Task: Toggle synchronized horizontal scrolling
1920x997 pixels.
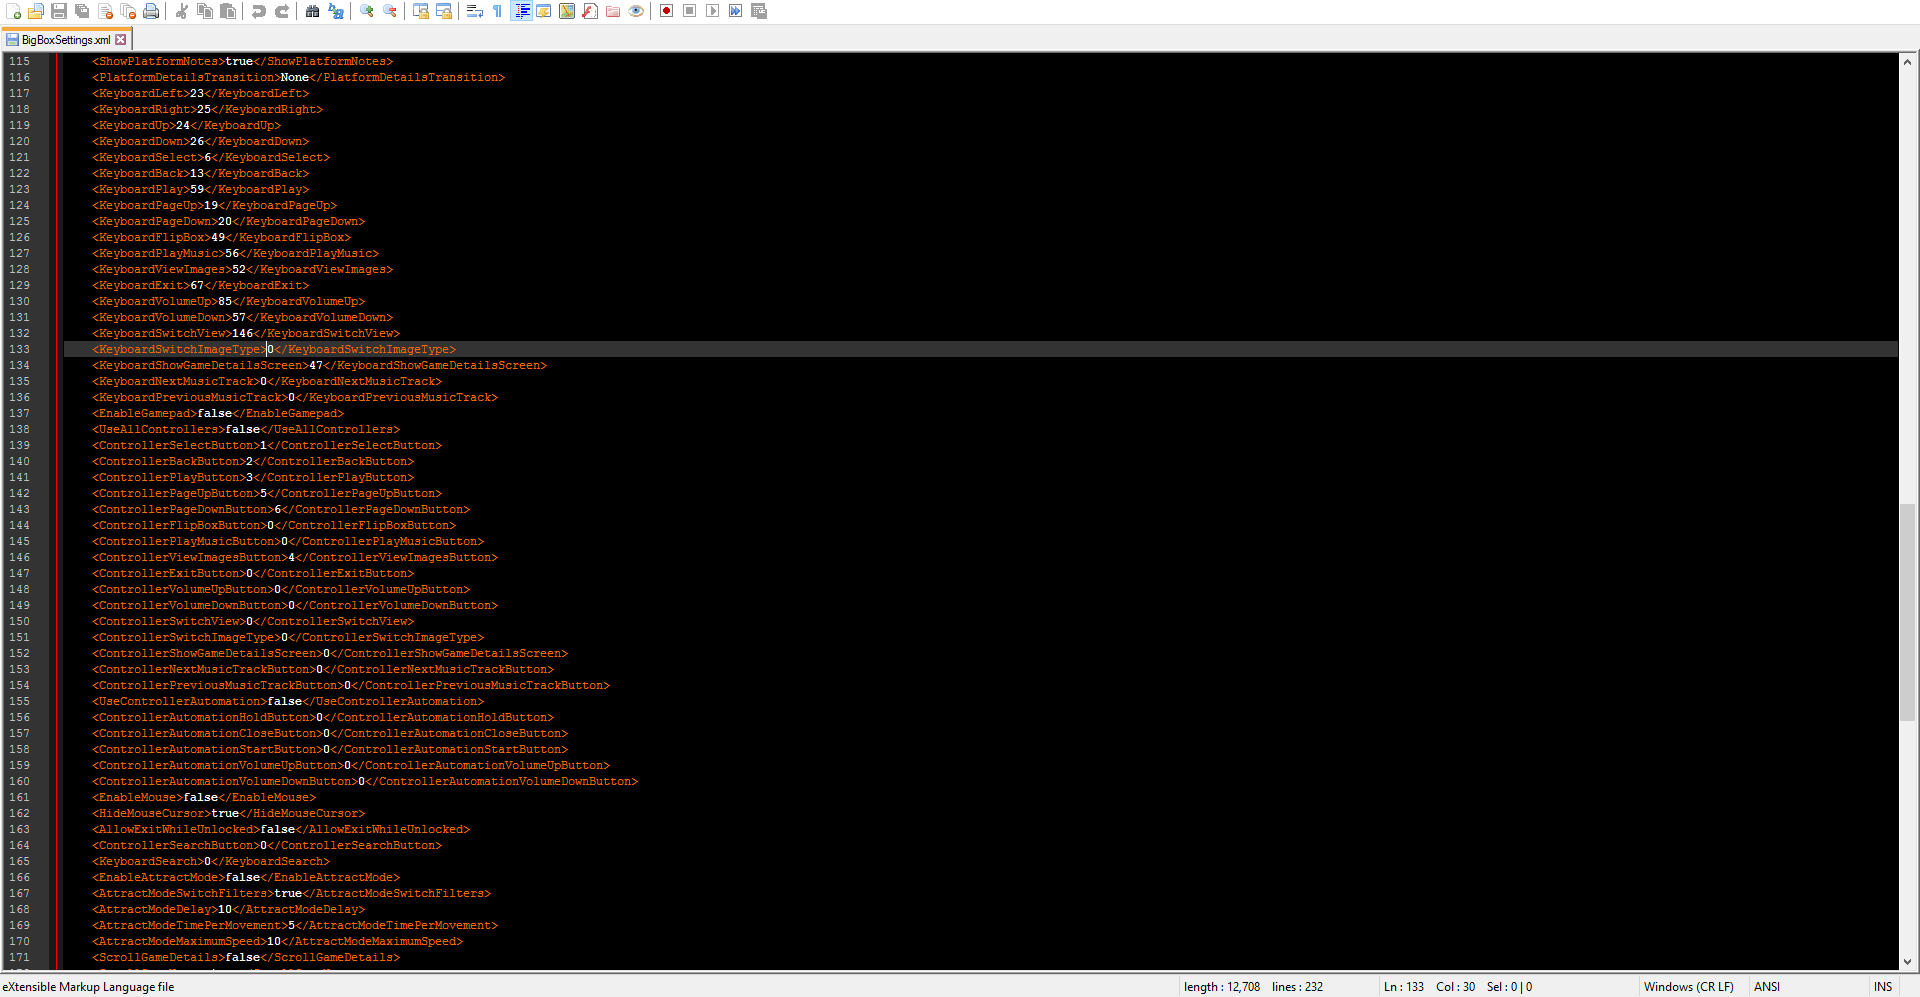Action: point(444,11)
